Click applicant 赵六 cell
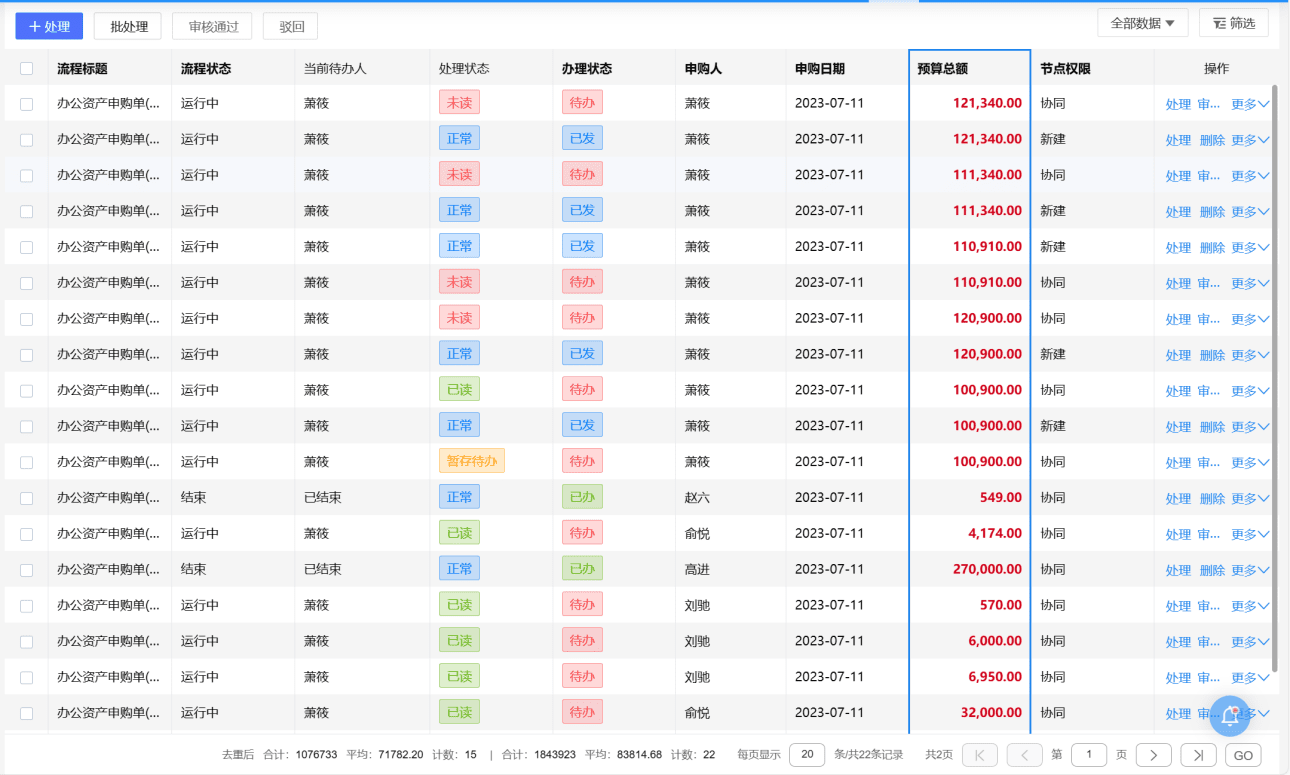The width and height of the screenshot is (1290, 775). click(697, 498)
